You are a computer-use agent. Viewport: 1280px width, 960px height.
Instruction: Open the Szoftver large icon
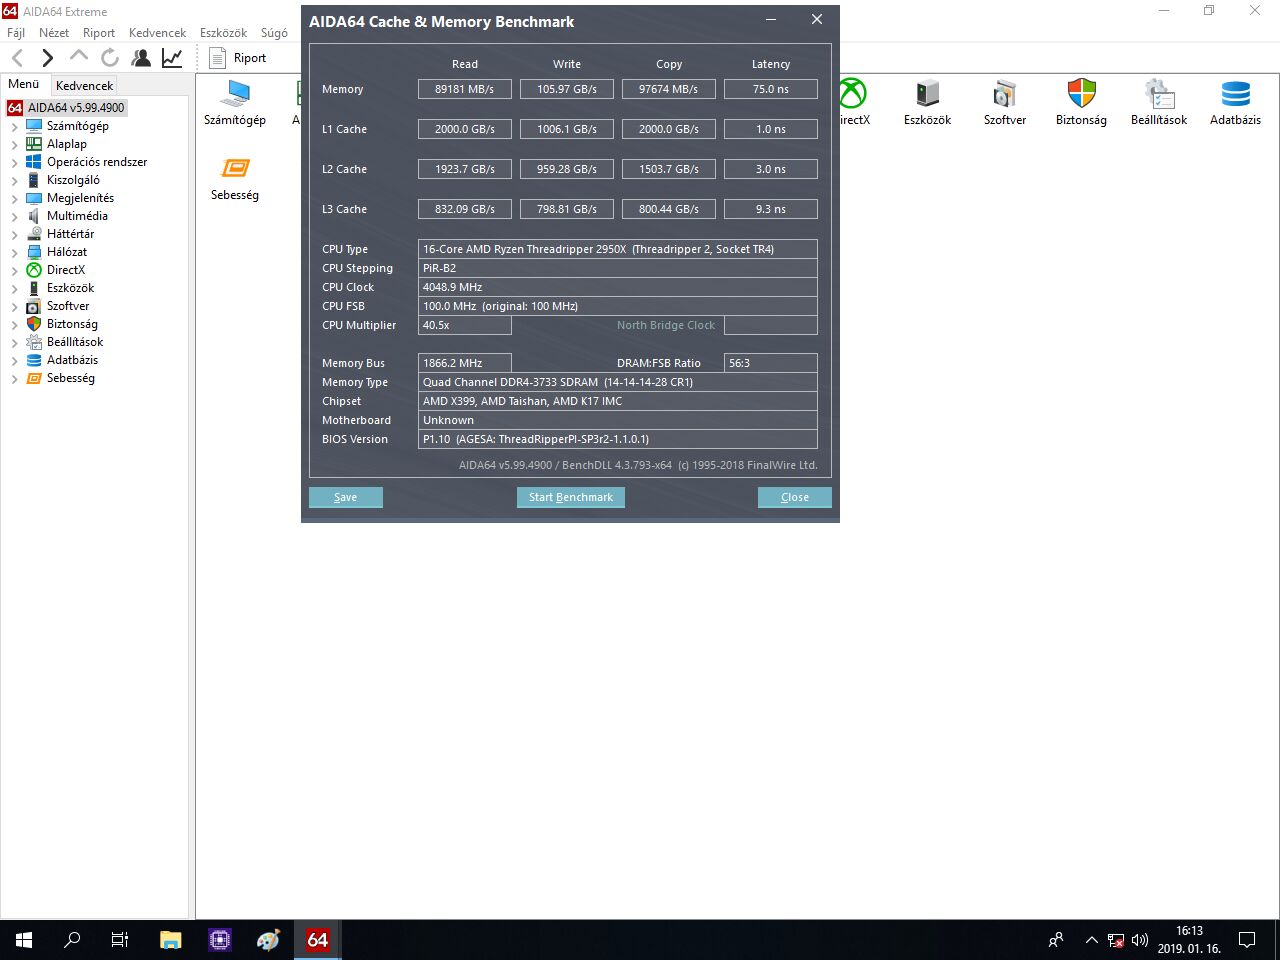click(1005, 103)
